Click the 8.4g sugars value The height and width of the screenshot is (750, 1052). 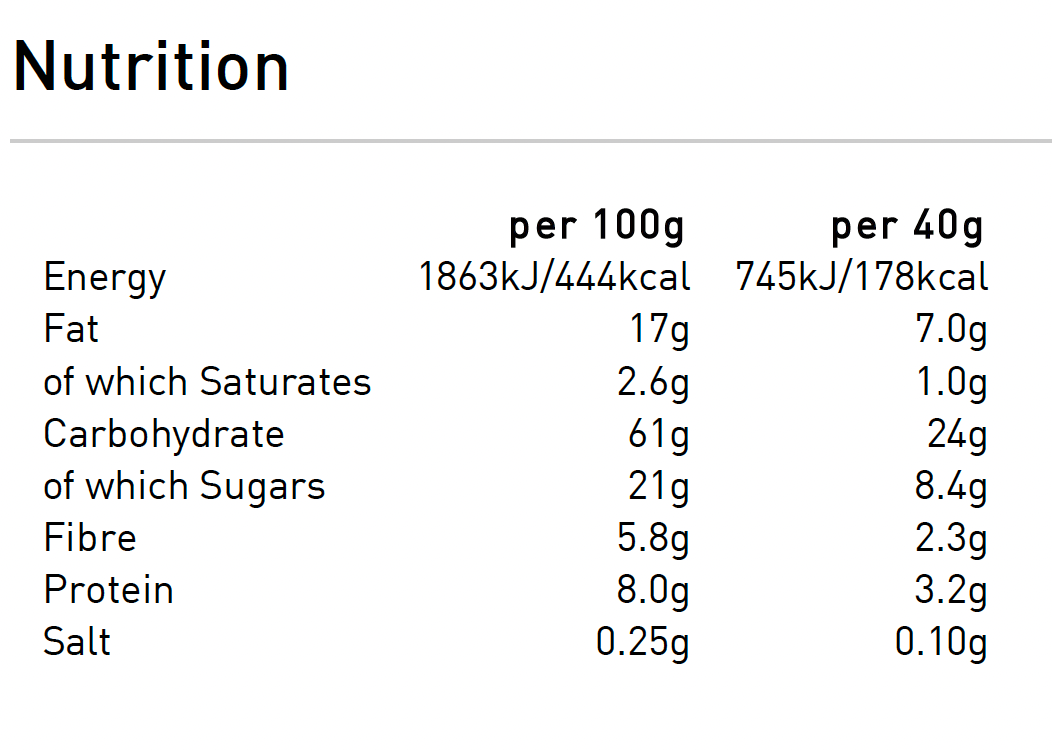tap(951, 486)
